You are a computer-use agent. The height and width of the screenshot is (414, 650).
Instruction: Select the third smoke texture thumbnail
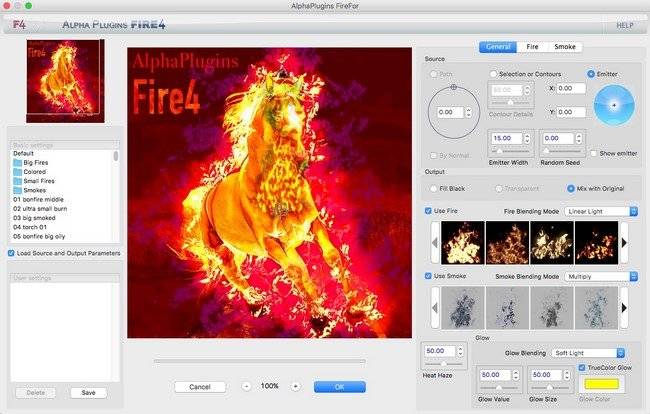tap(552, 308)
